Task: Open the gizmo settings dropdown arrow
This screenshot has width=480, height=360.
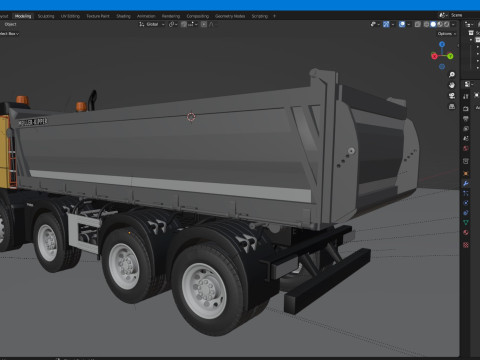Action: tap(393, 24)
